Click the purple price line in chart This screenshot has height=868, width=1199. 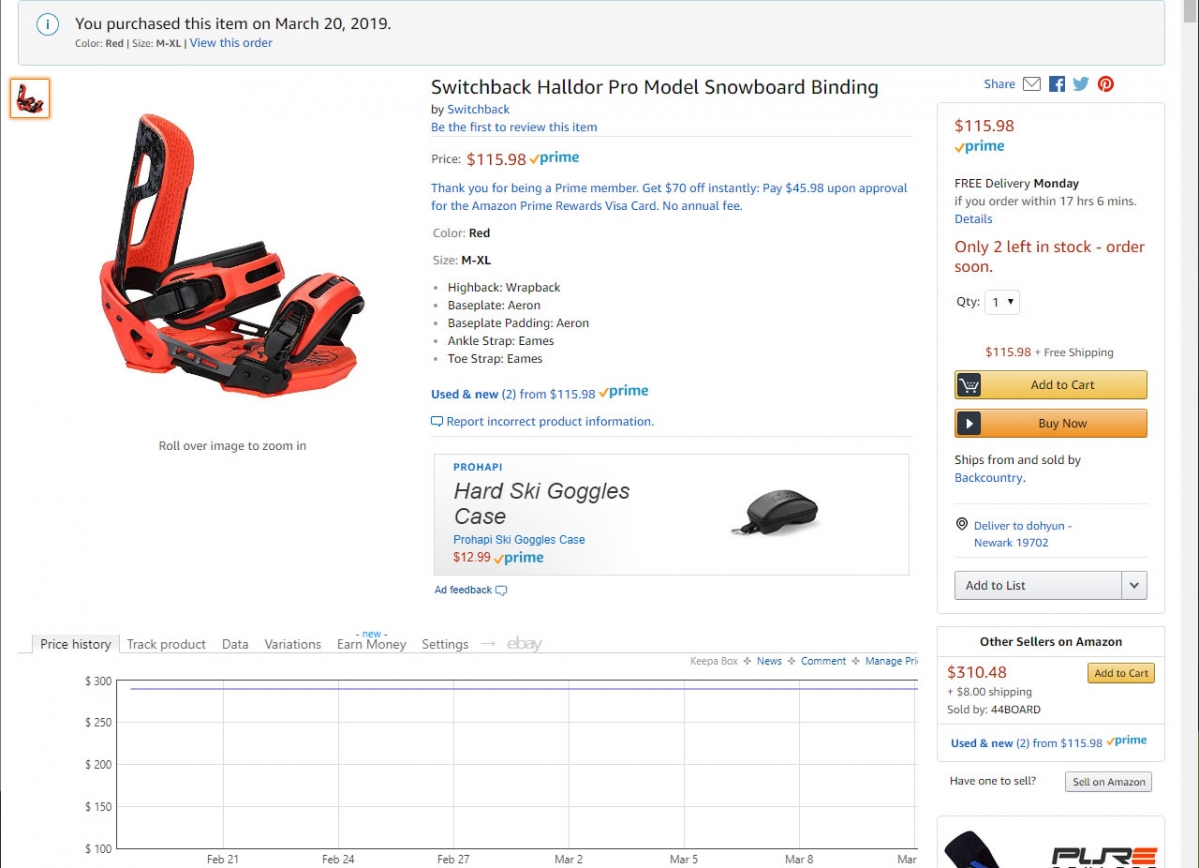(524, 689)
